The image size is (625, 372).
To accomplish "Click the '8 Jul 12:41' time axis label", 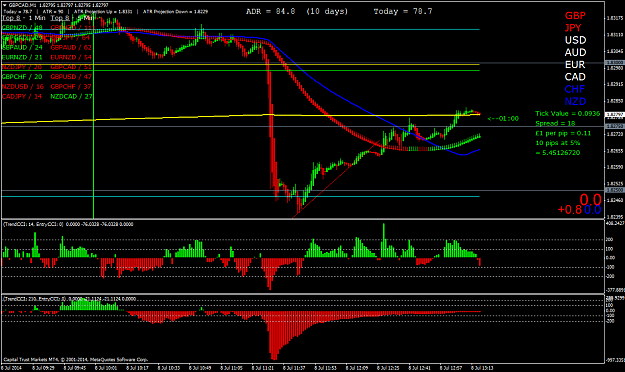I will coord(419,368).
